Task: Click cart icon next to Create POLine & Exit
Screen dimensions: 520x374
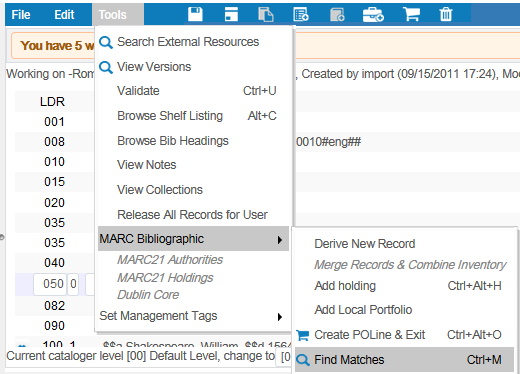Action: [303, 335]
